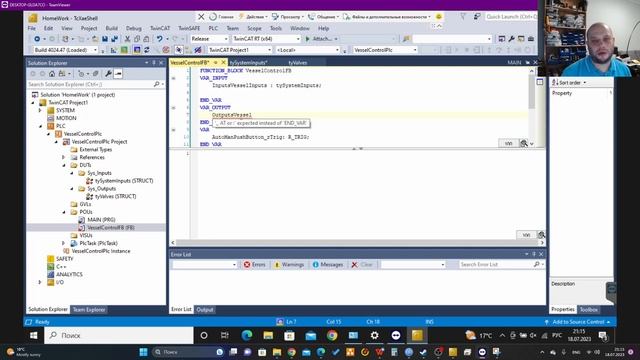Click the Settings gear in the remote taskbar
The image size is (640, 360).
pyautogui.click(x=374, y=336)
